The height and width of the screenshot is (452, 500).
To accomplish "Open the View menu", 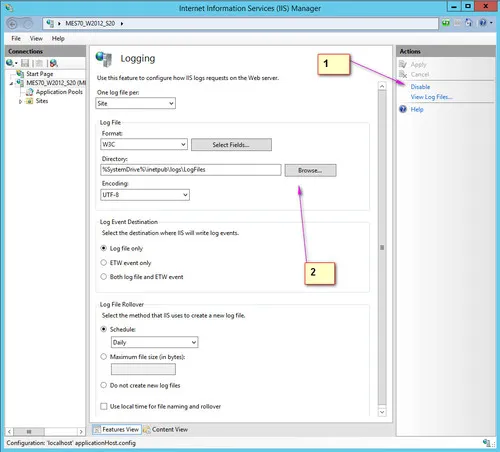I will click(36, 38).
